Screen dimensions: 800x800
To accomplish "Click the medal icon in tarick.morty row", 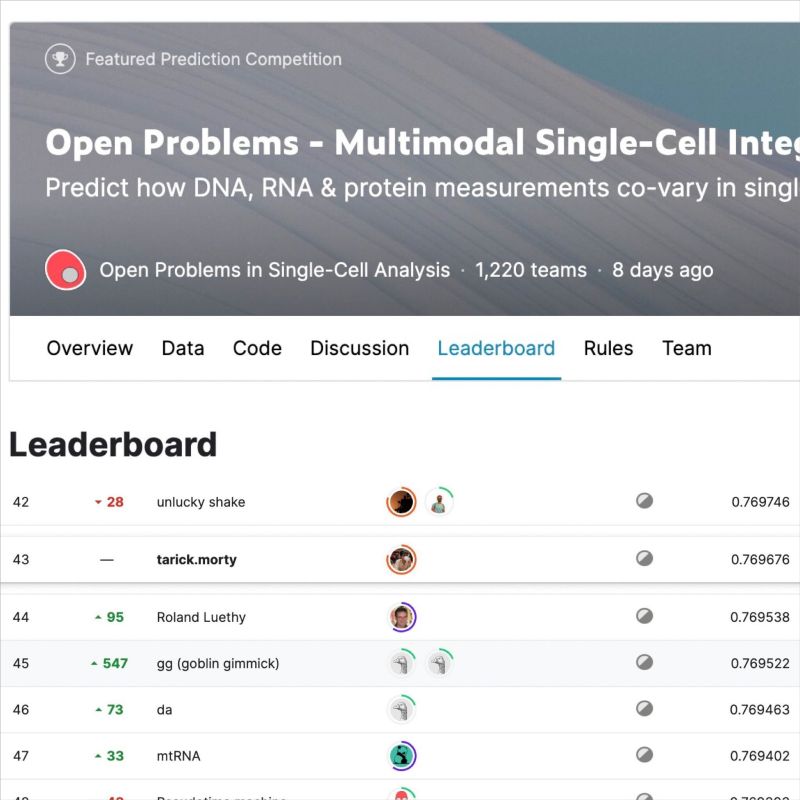I will 644,559.
